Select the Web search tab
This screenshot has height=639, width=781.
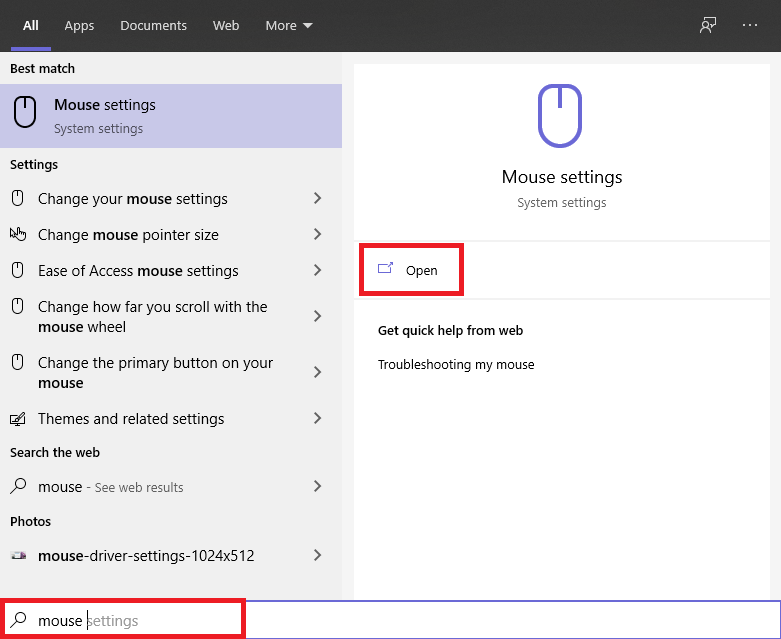click(226, 26)
